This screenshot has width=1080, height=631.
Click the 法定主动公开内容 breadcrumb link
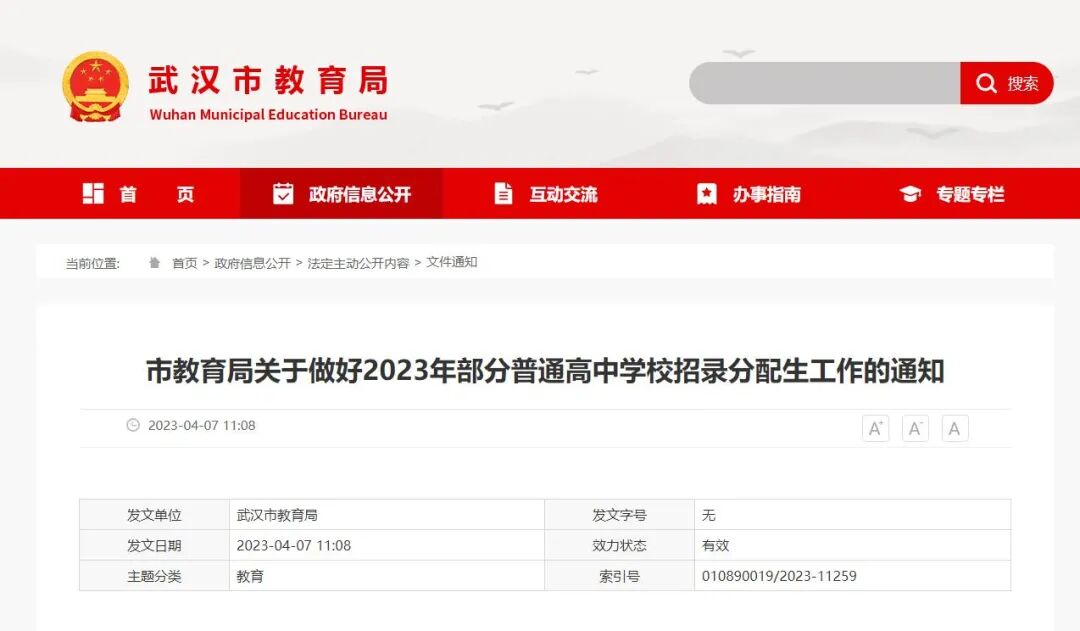click(361, 262)
